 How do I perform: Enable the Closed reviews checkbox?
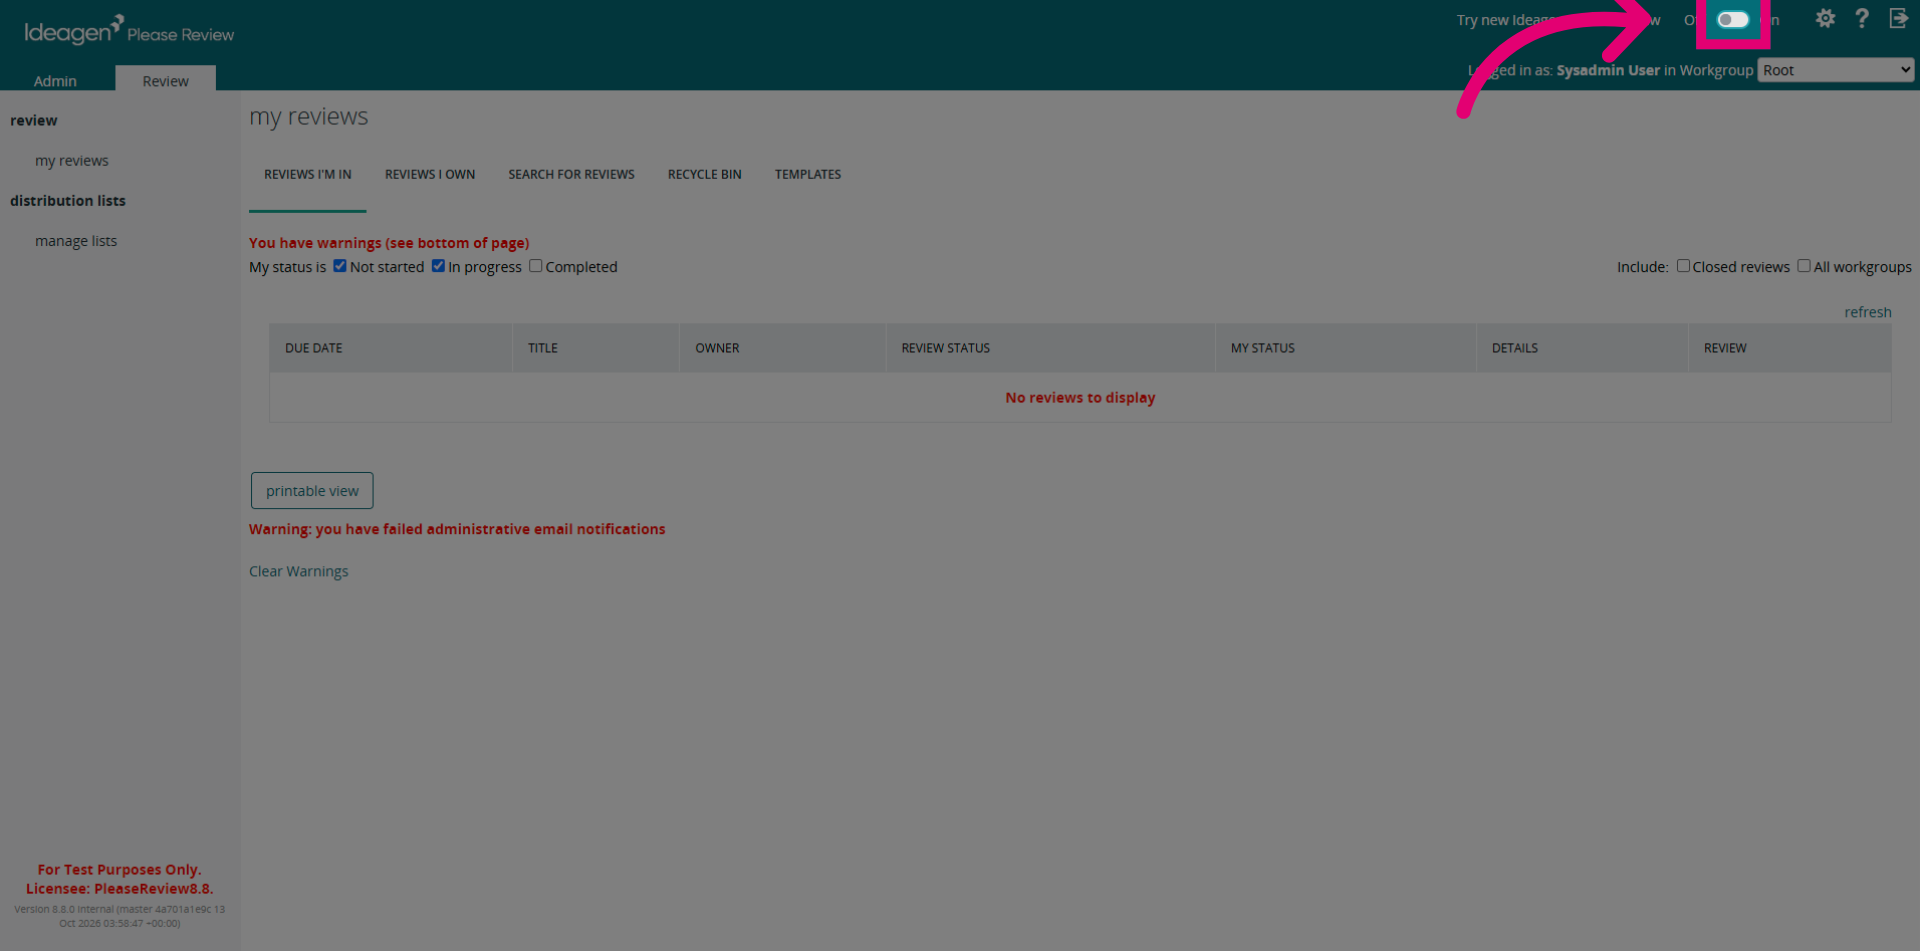tap(1683, 266)
